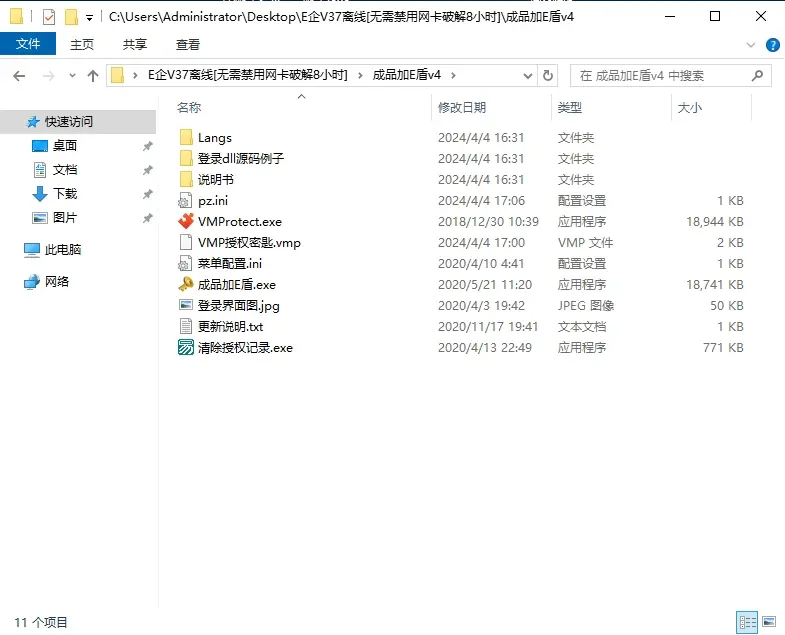Viewport: 785px width, 635px height.
Task: Open 桌面 in the sidebar
Action: [65, 146]
